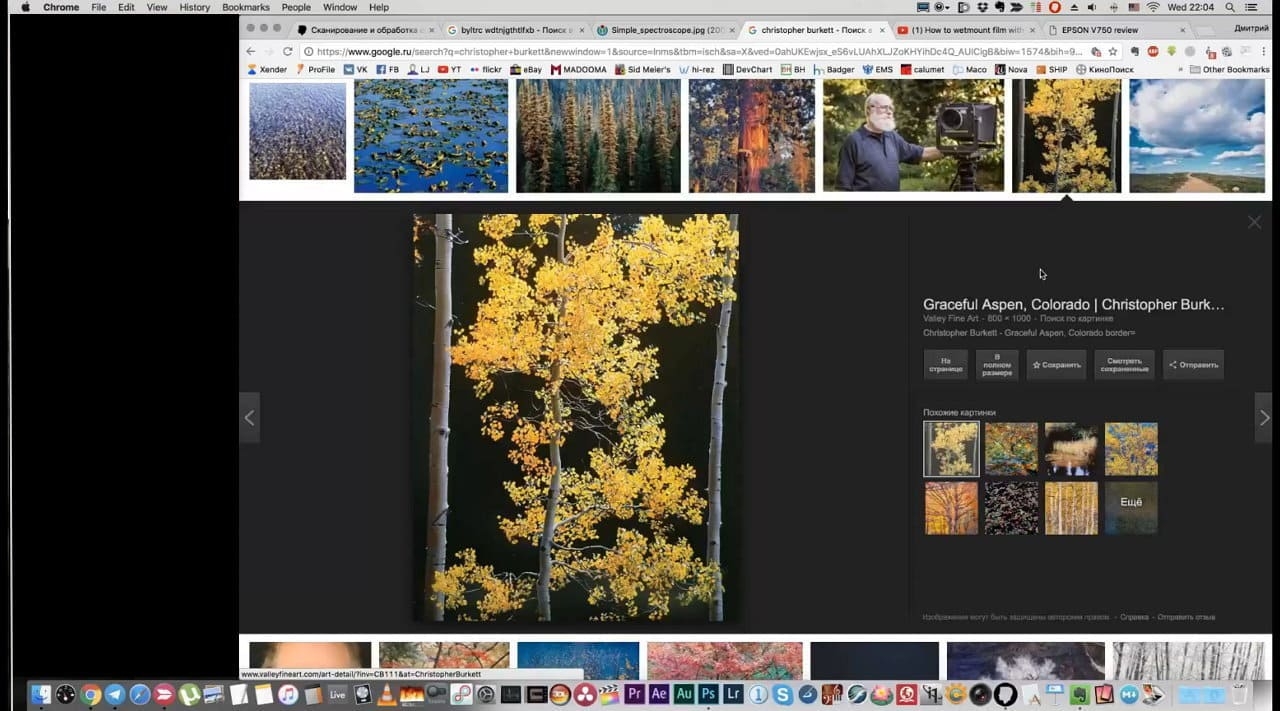
Task: Open the eBay bookmark
Action: [x=526, y=69]
